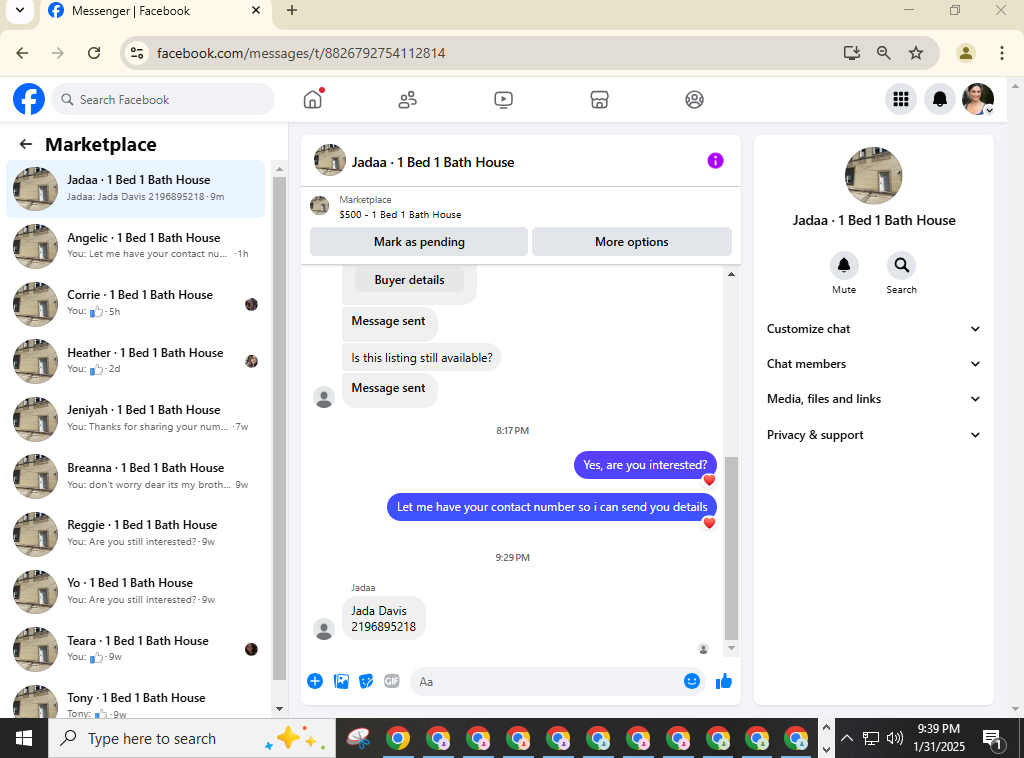Bookmark this page with star icon

pyautogui.click(x=916, y=53)
